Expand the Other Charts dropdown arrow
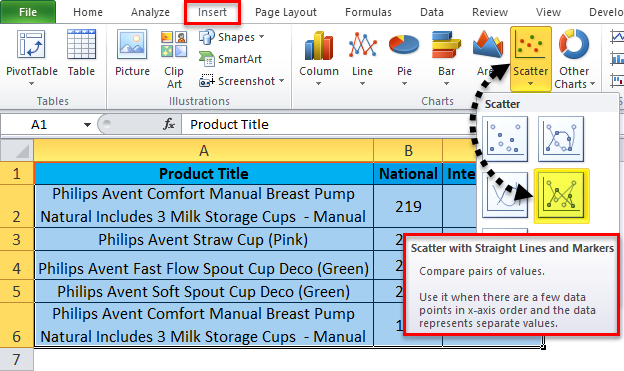 (592, 84)
